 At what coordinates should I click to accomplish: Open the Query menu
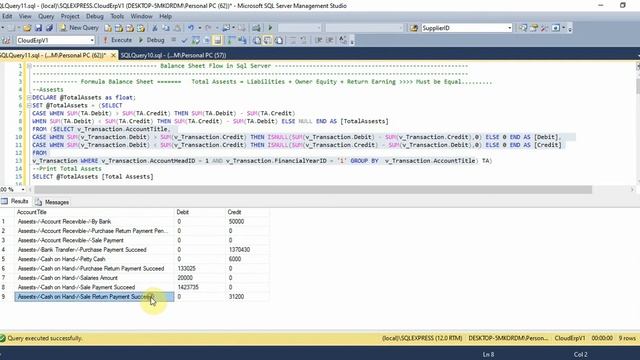tap(46, 16)
